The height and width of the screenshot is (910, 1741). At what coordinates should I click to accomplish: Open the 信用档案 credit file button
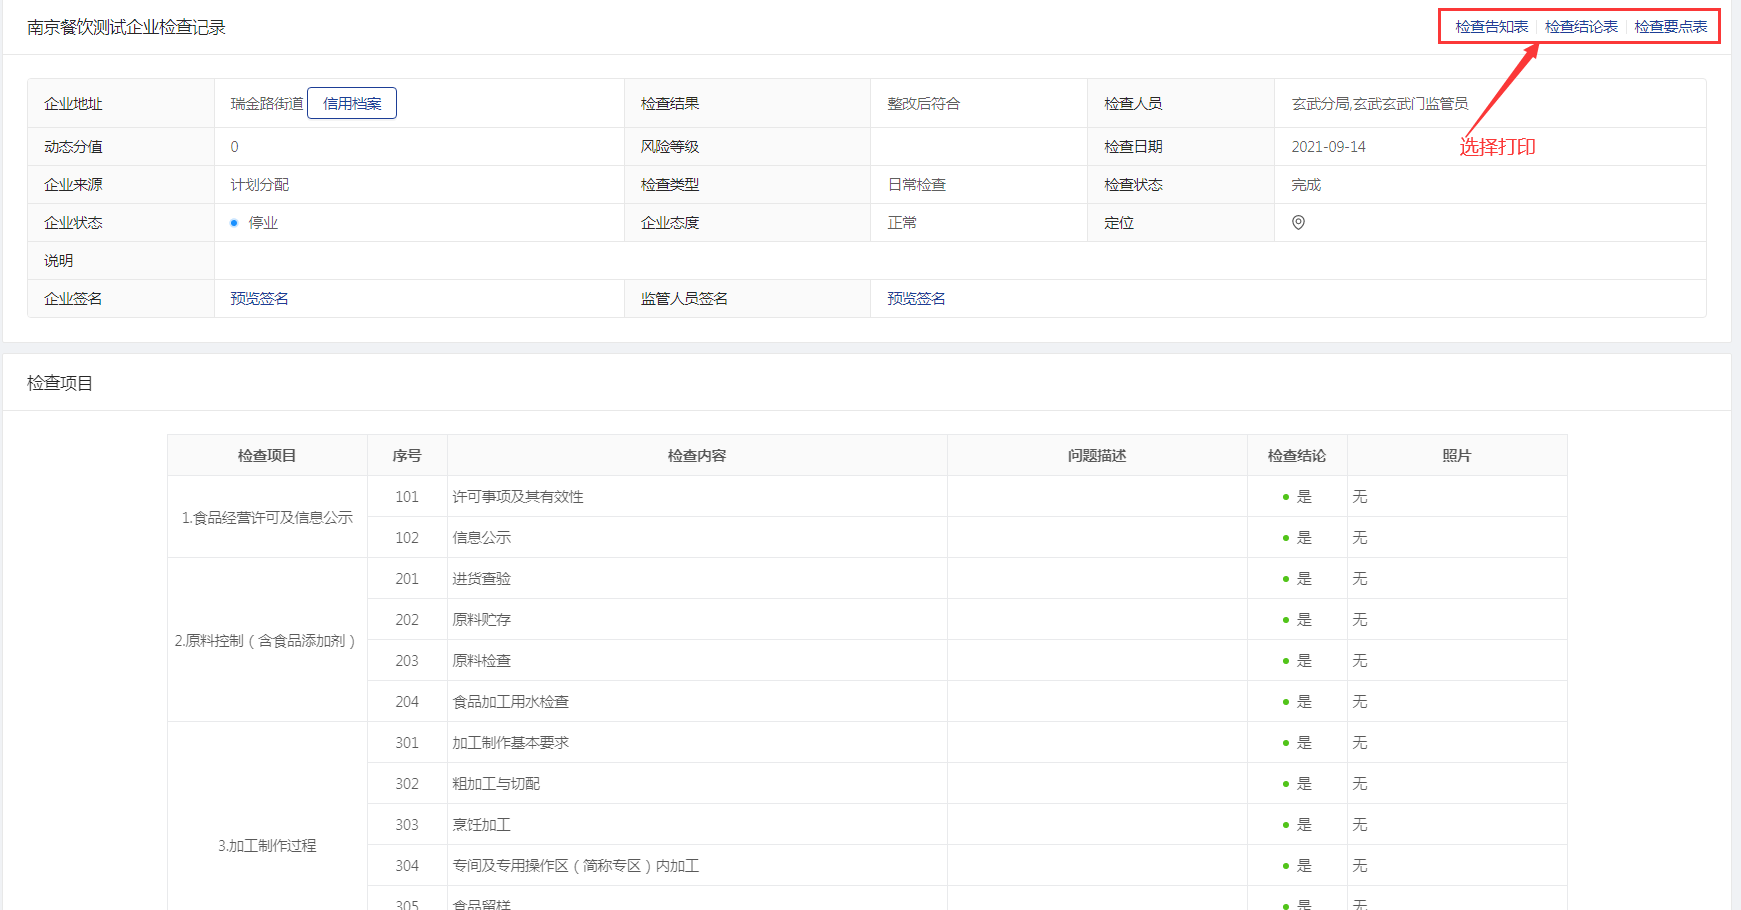tap(352, 103)
